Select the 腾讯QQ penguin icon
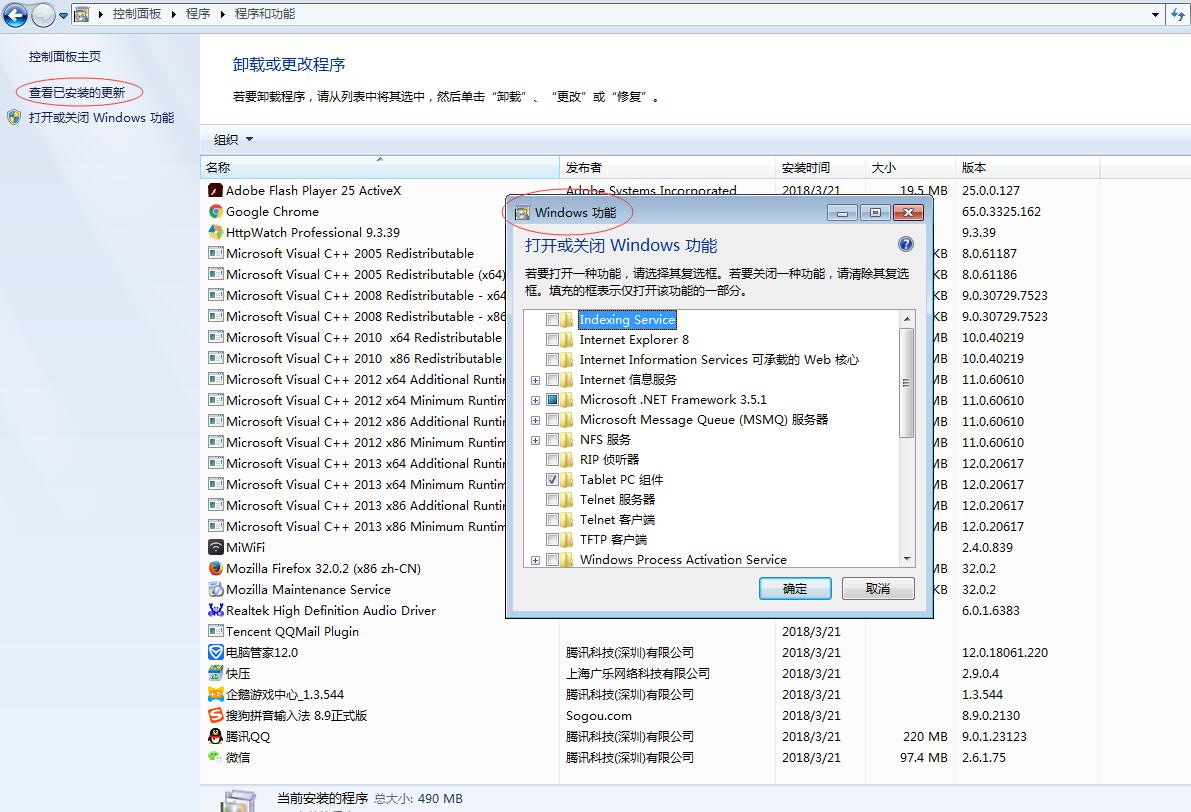Viewport: 1191px width, 812px height. coord(215,736)
